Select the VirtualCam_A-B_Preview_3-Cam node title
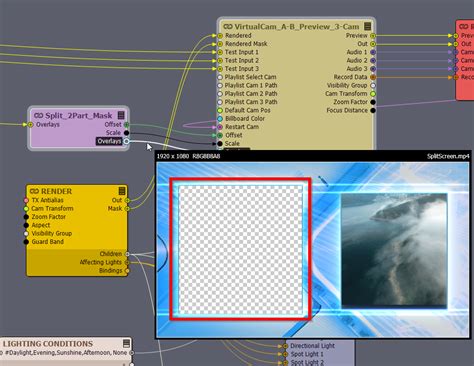The height and width of the screenshot is (366, 474). [297, 27]
